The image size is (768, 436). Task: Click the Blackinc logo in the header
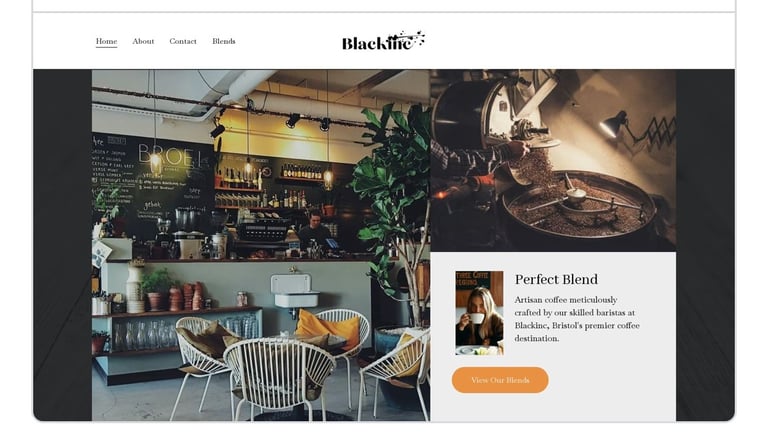click(x=383, y=41)
